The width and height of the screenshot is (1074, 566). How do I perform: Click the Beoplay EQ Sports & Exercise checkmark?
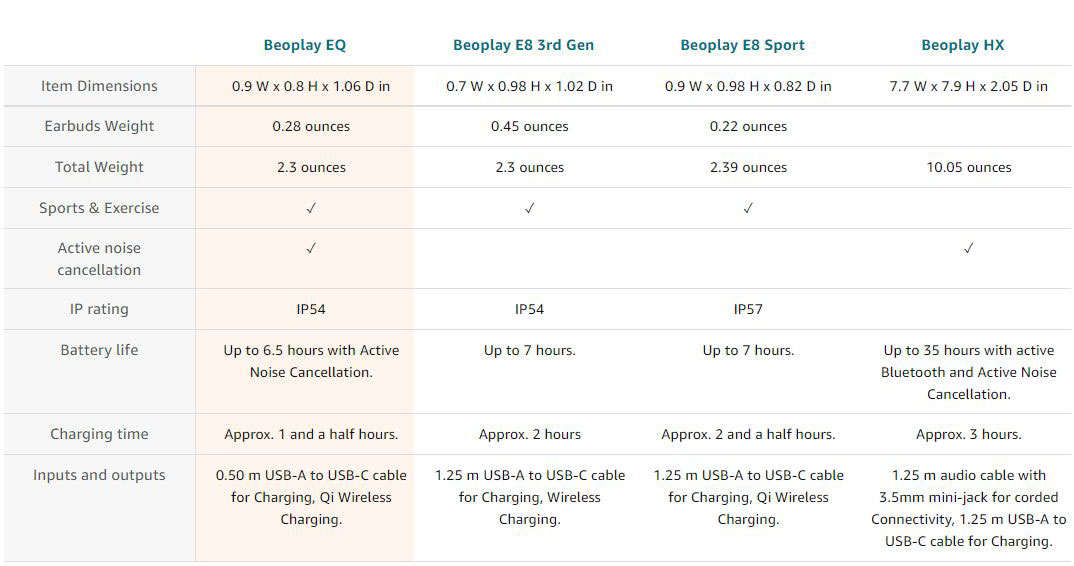(311, 208)
